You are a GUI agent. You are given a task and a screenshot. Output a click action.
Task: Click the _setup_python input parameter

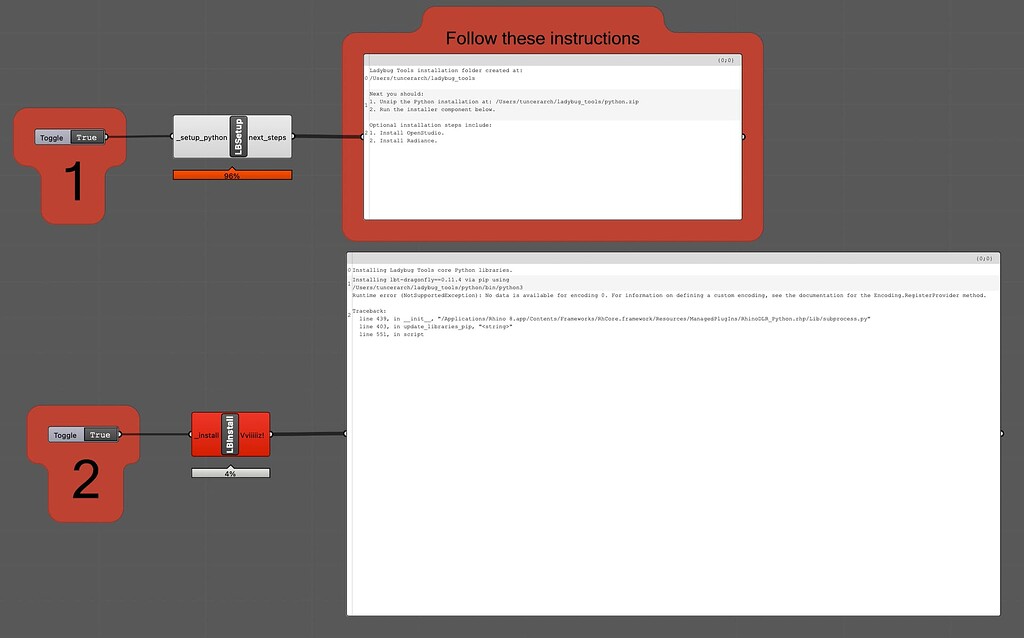202,136
